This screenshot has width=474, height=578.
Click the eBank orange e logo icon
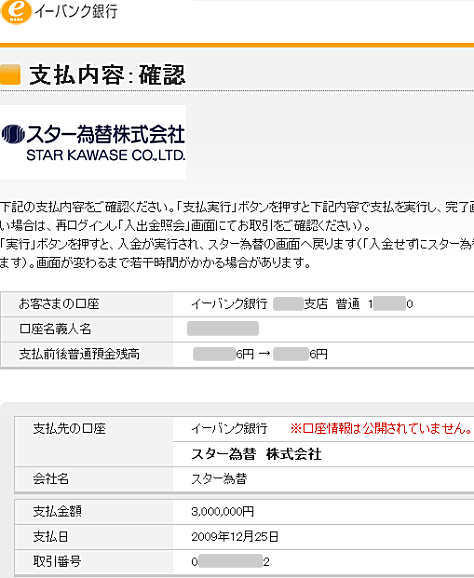(x=16, y=11)
